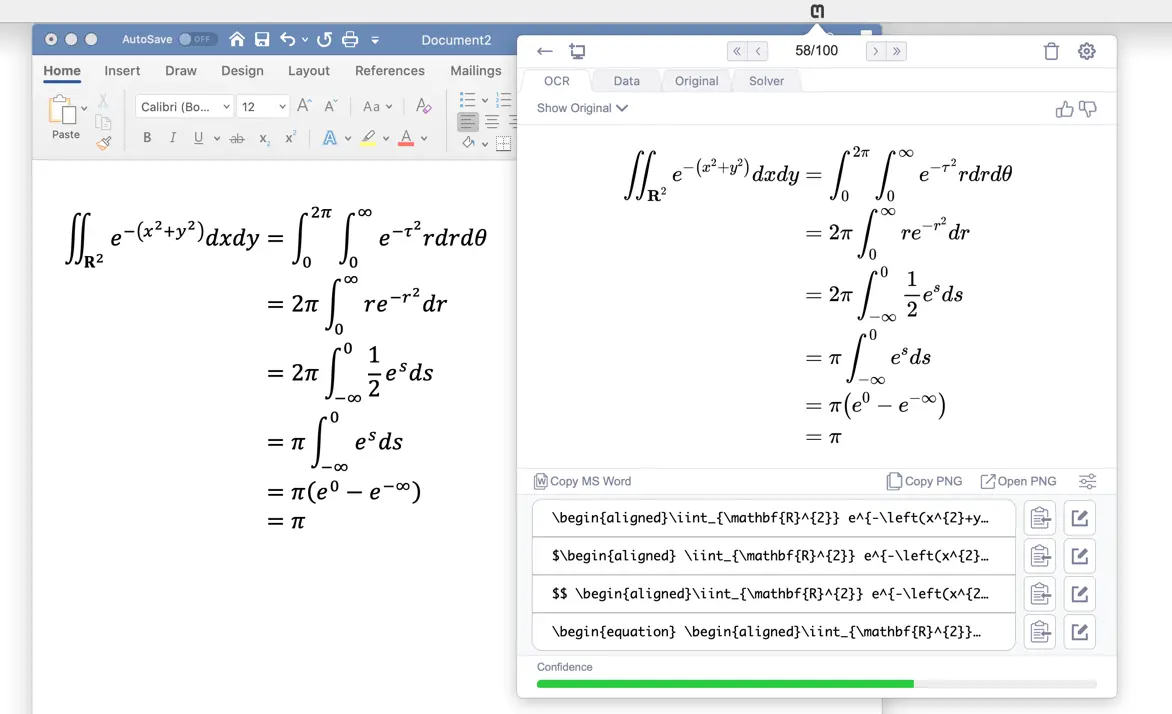Open the Design ribbon tab
The height and width of the screenshot is (714, 1172).
pyautogui.click(x=242, y=71)
